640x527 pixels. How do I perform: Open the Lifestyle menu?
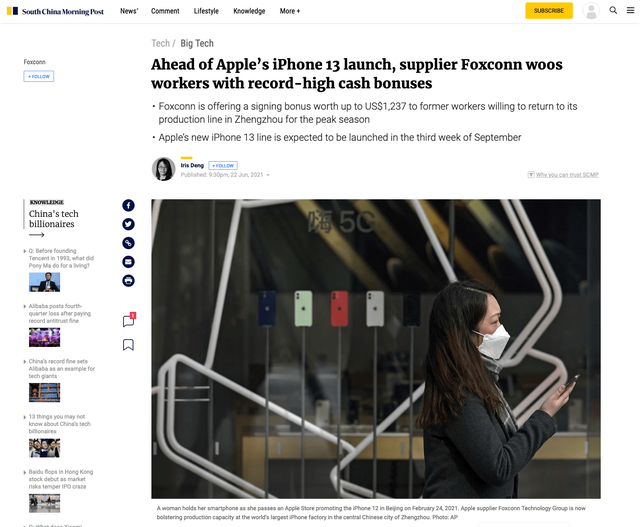pyautogui.click(x=206, y=11)
